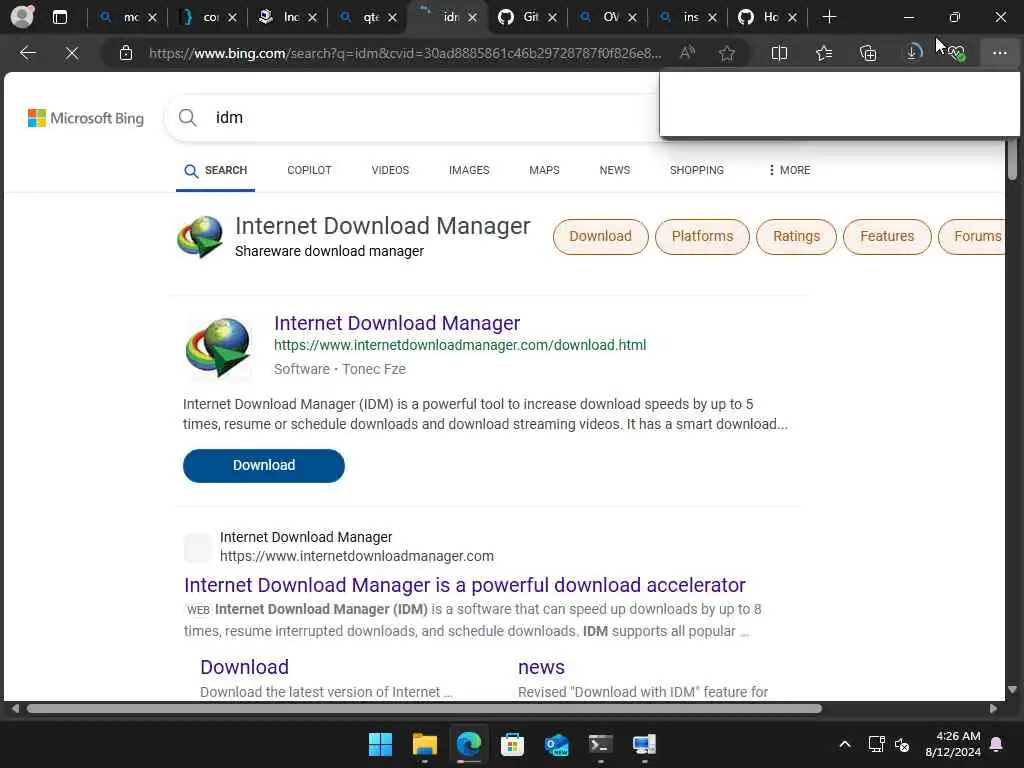Expand the MORE search categories menu
1024x768 pixels.
click(789, 170)
